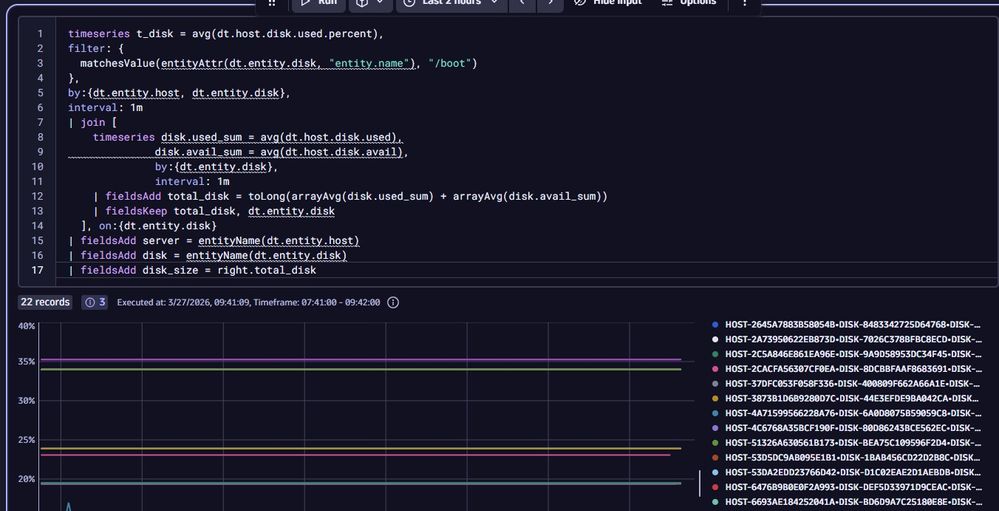Click the green series line near 34%

click(x=361, y=370)
